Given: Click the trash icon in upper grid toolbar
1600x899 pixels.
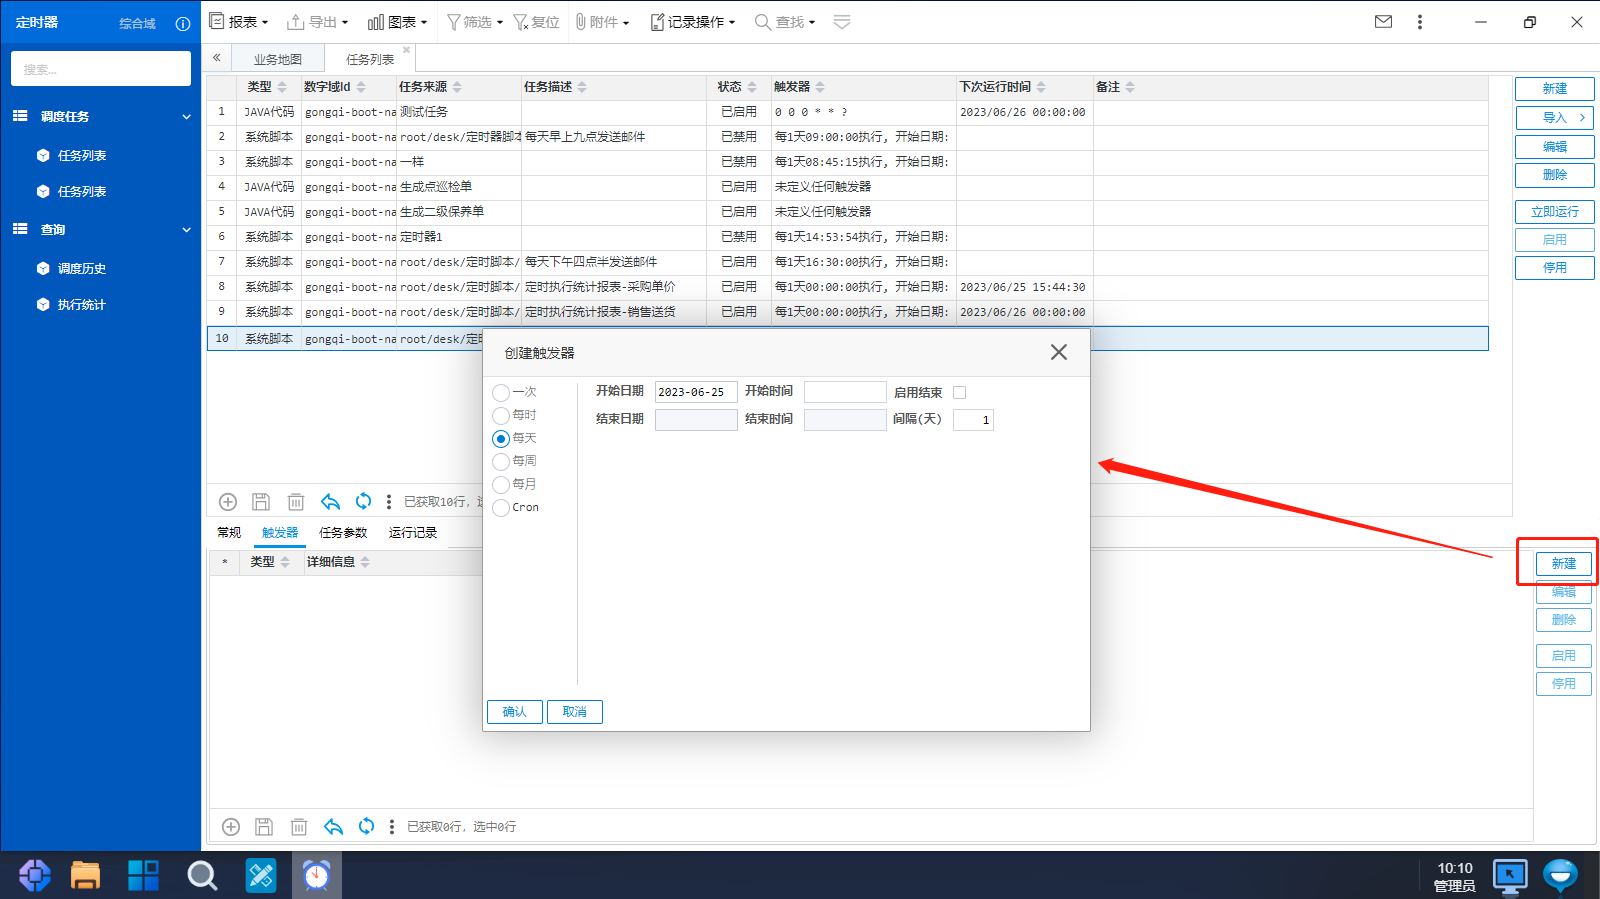Looking at the screenshot, I should point(296,501).
